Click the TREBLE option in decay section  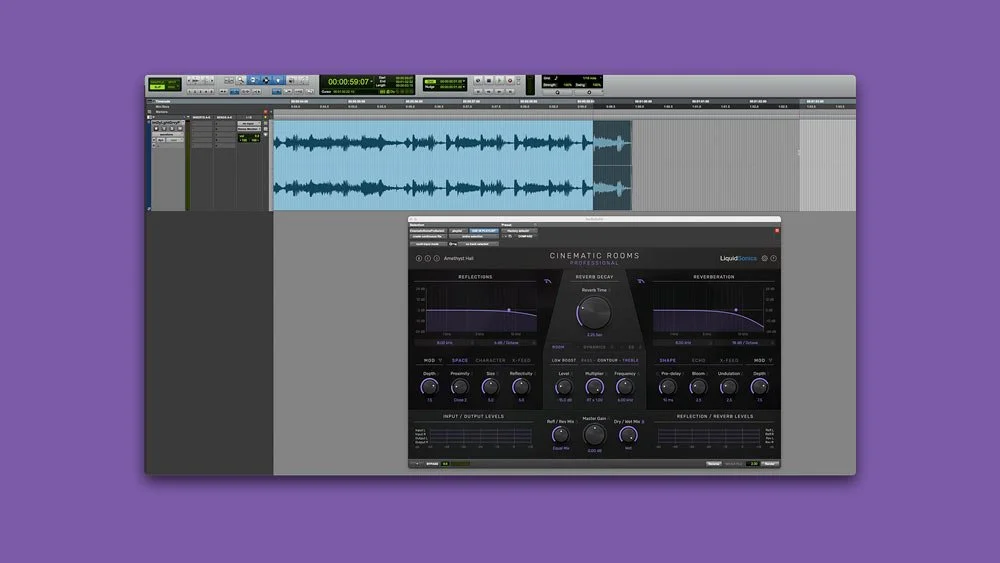pos(630,360)
